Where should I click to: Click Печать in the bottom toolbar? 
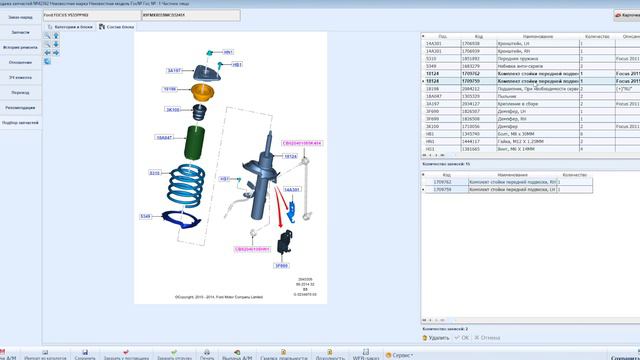pyautogui.click(x=207, y=355)
